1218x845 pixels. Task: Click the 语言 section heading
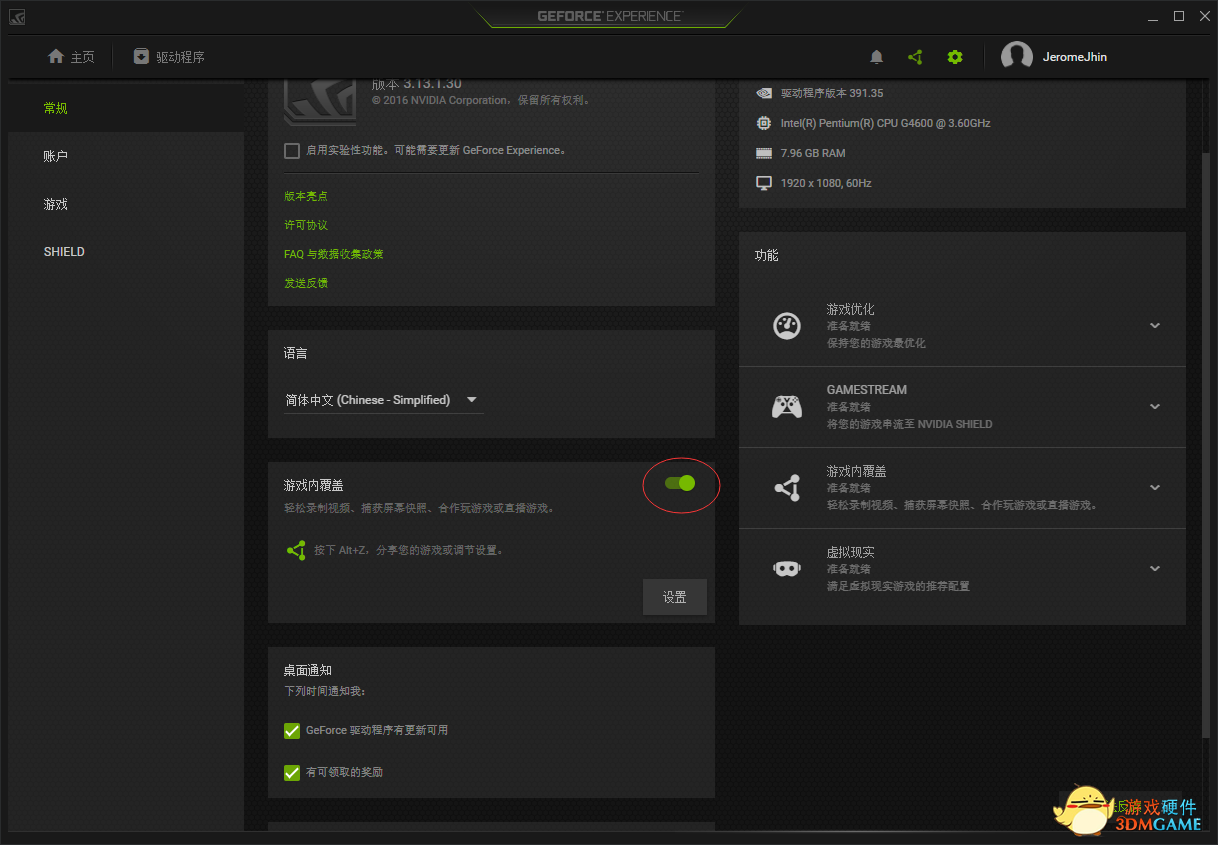click(296, 353)
